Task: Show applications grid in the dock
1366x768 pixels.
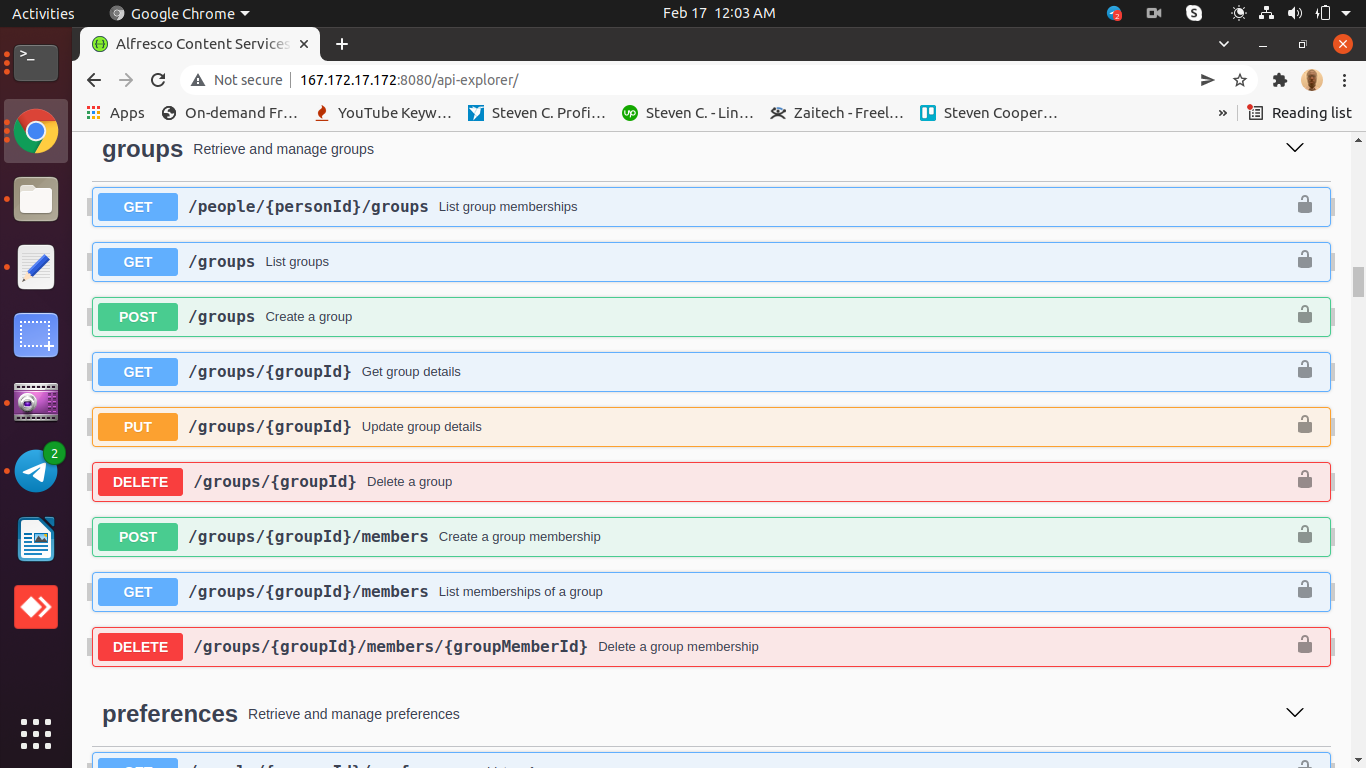Action: tap(36, 734)
